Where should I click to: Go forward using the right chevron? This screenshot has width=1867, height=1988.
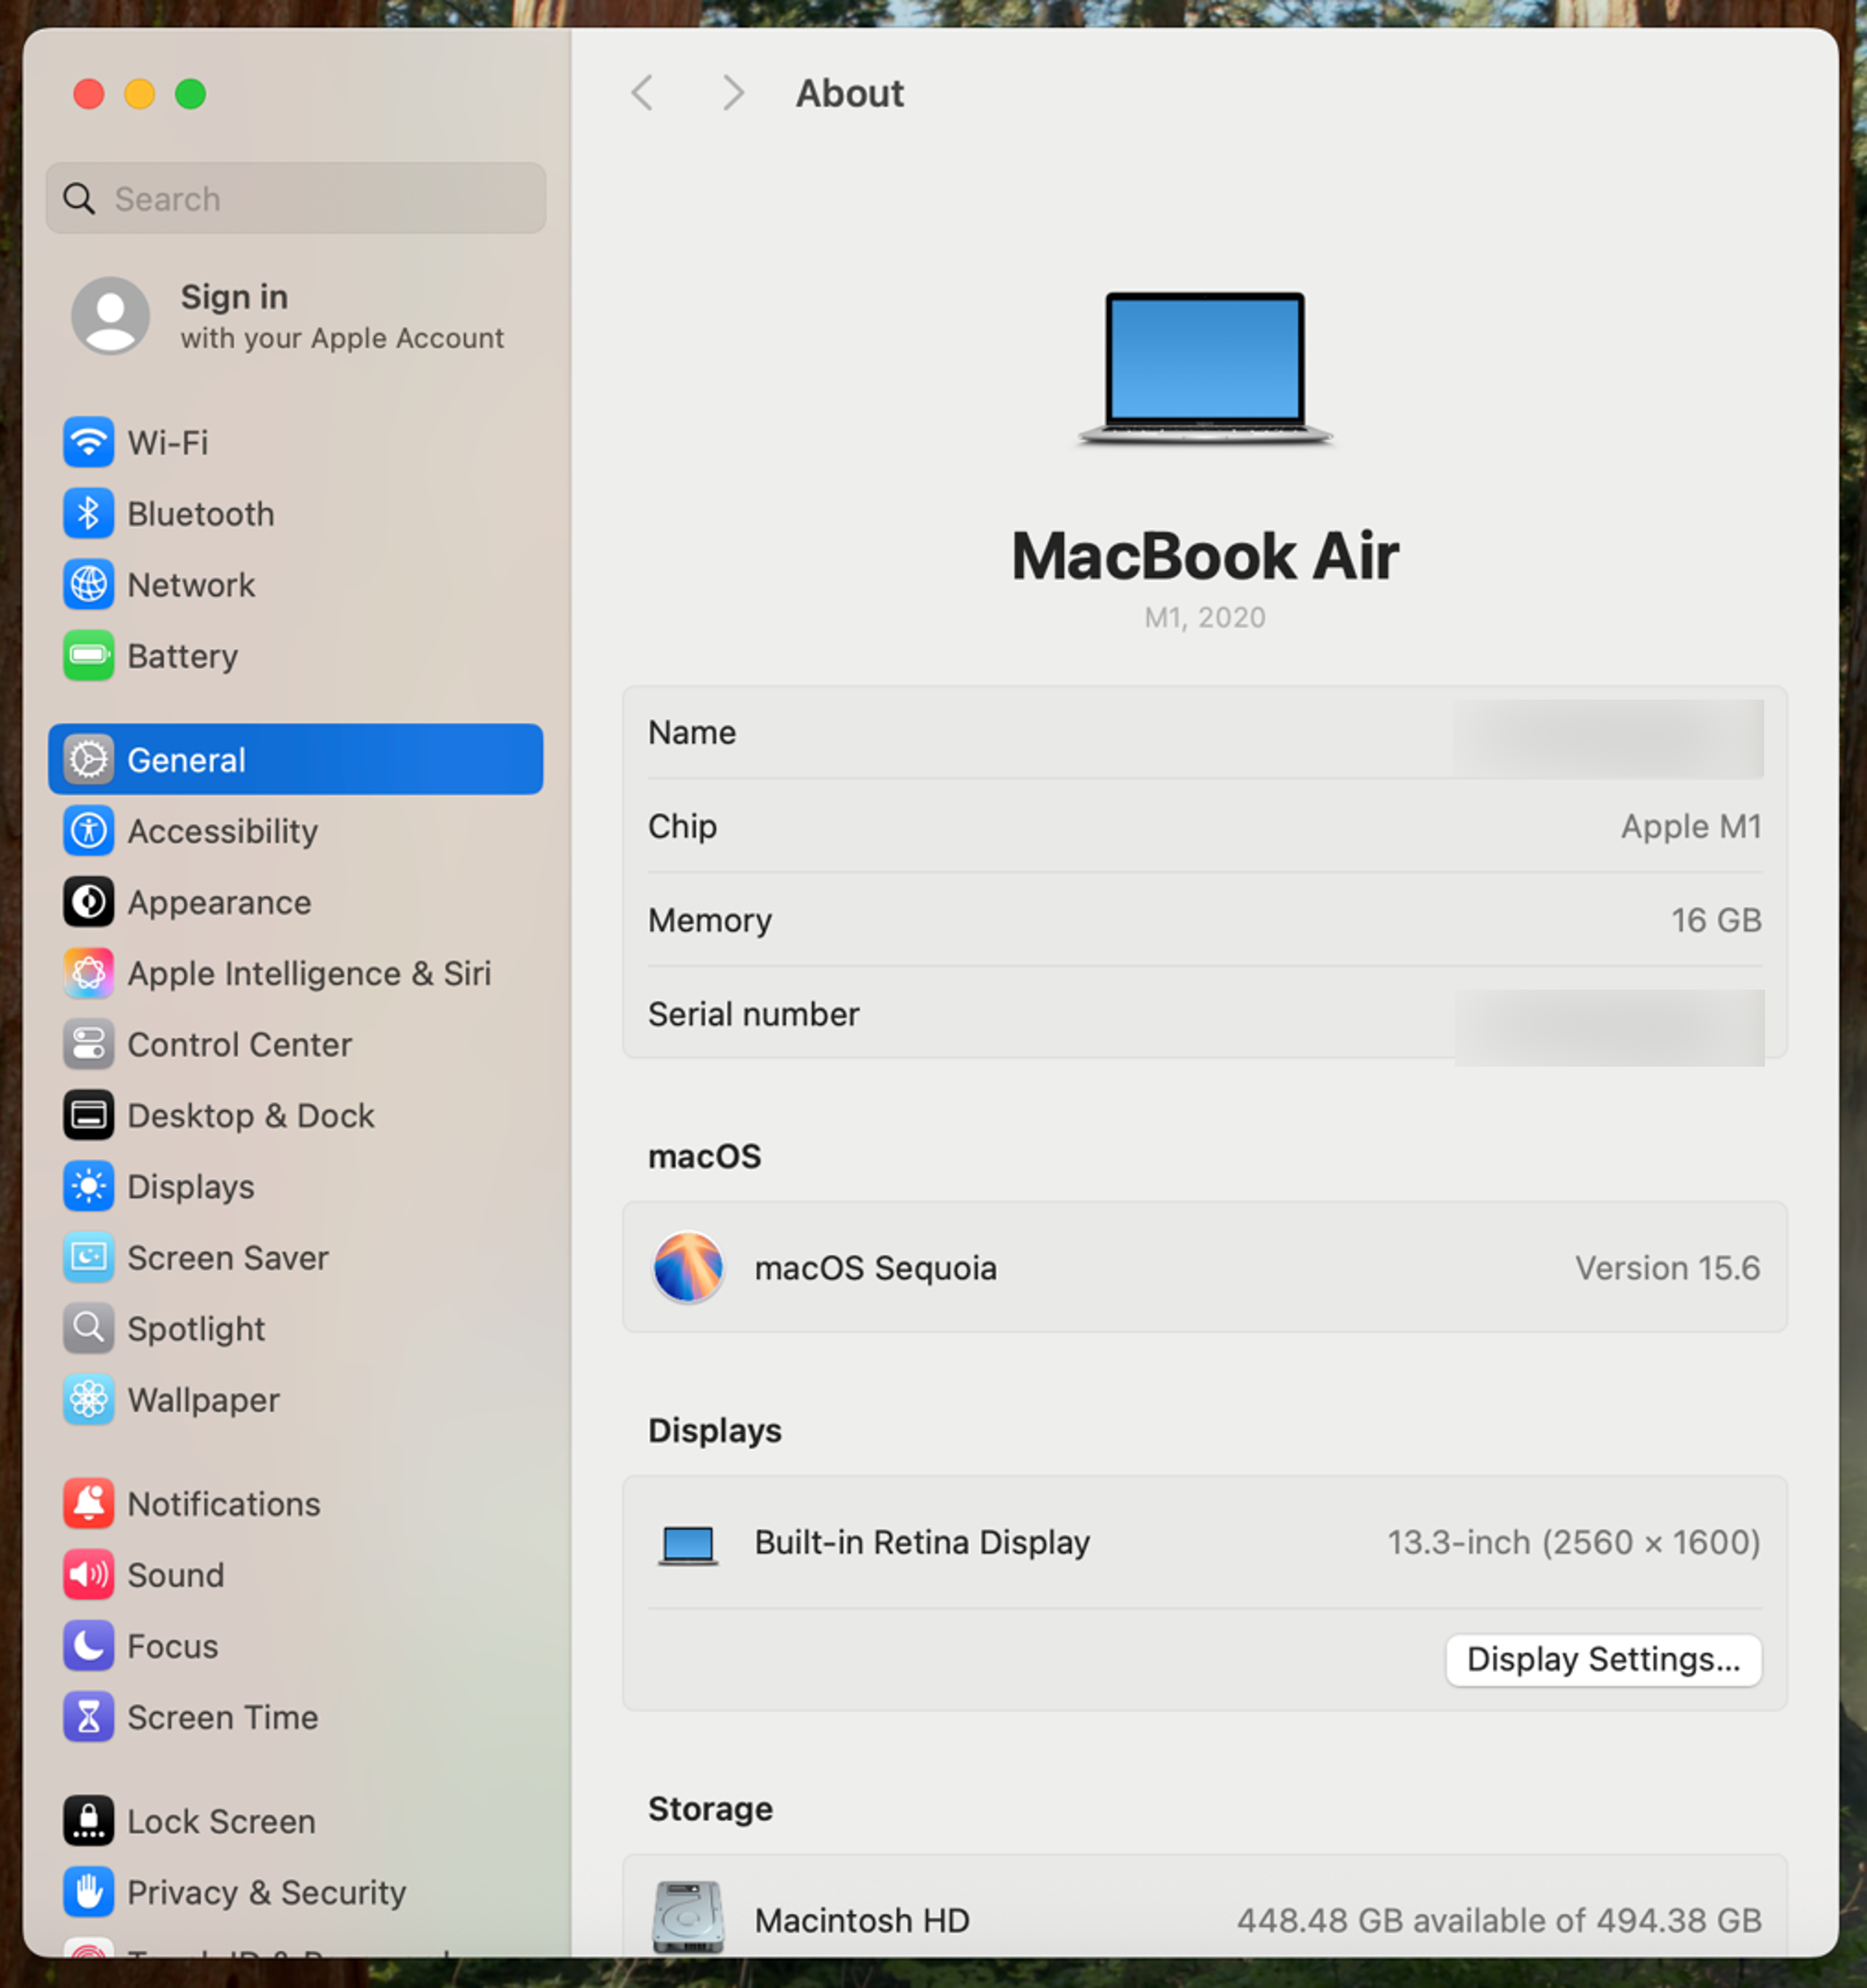click(x=733, y=93)
